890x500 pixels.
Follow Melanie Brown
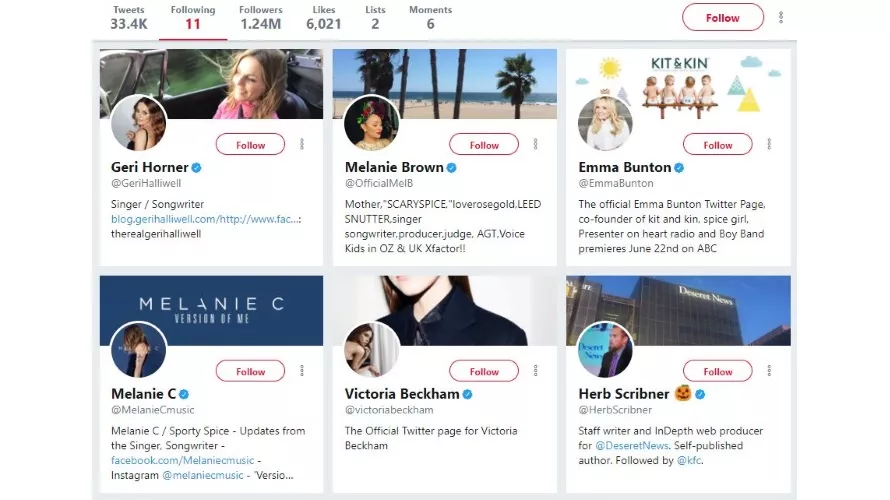pos(484,145)
